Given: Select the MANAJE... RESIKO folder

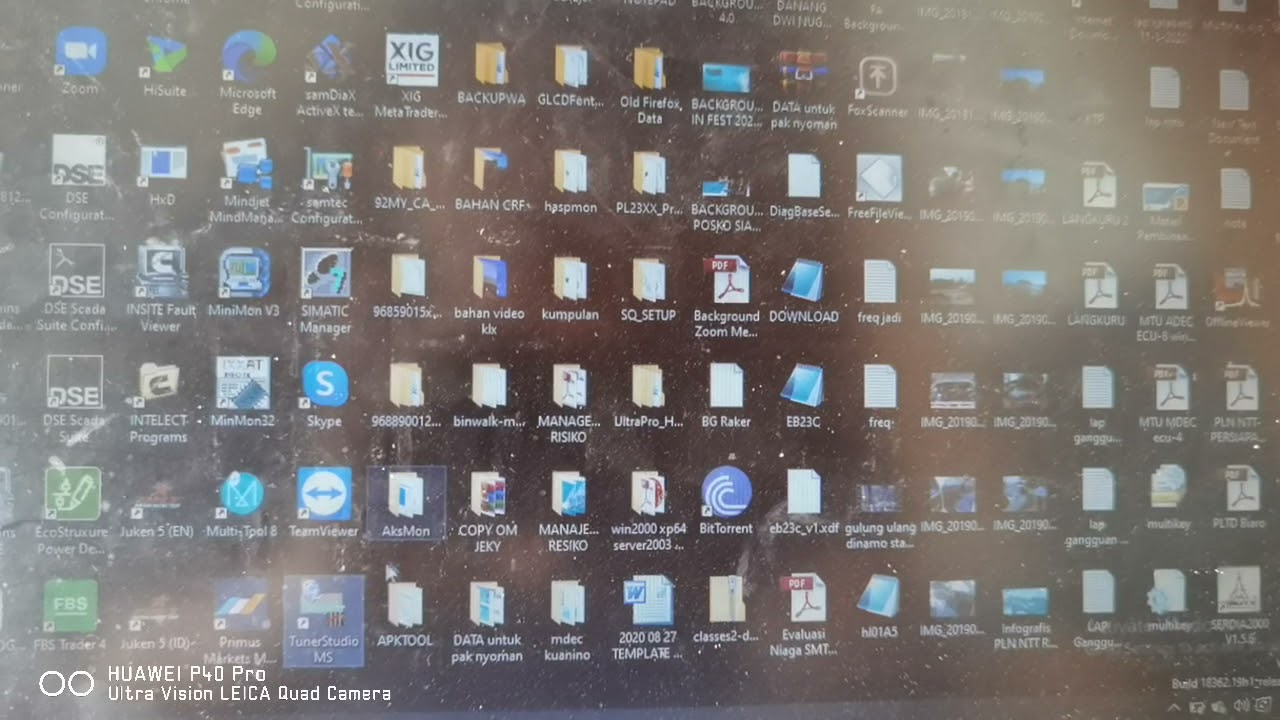Looking at the screenshot, I should coord(568,512).
